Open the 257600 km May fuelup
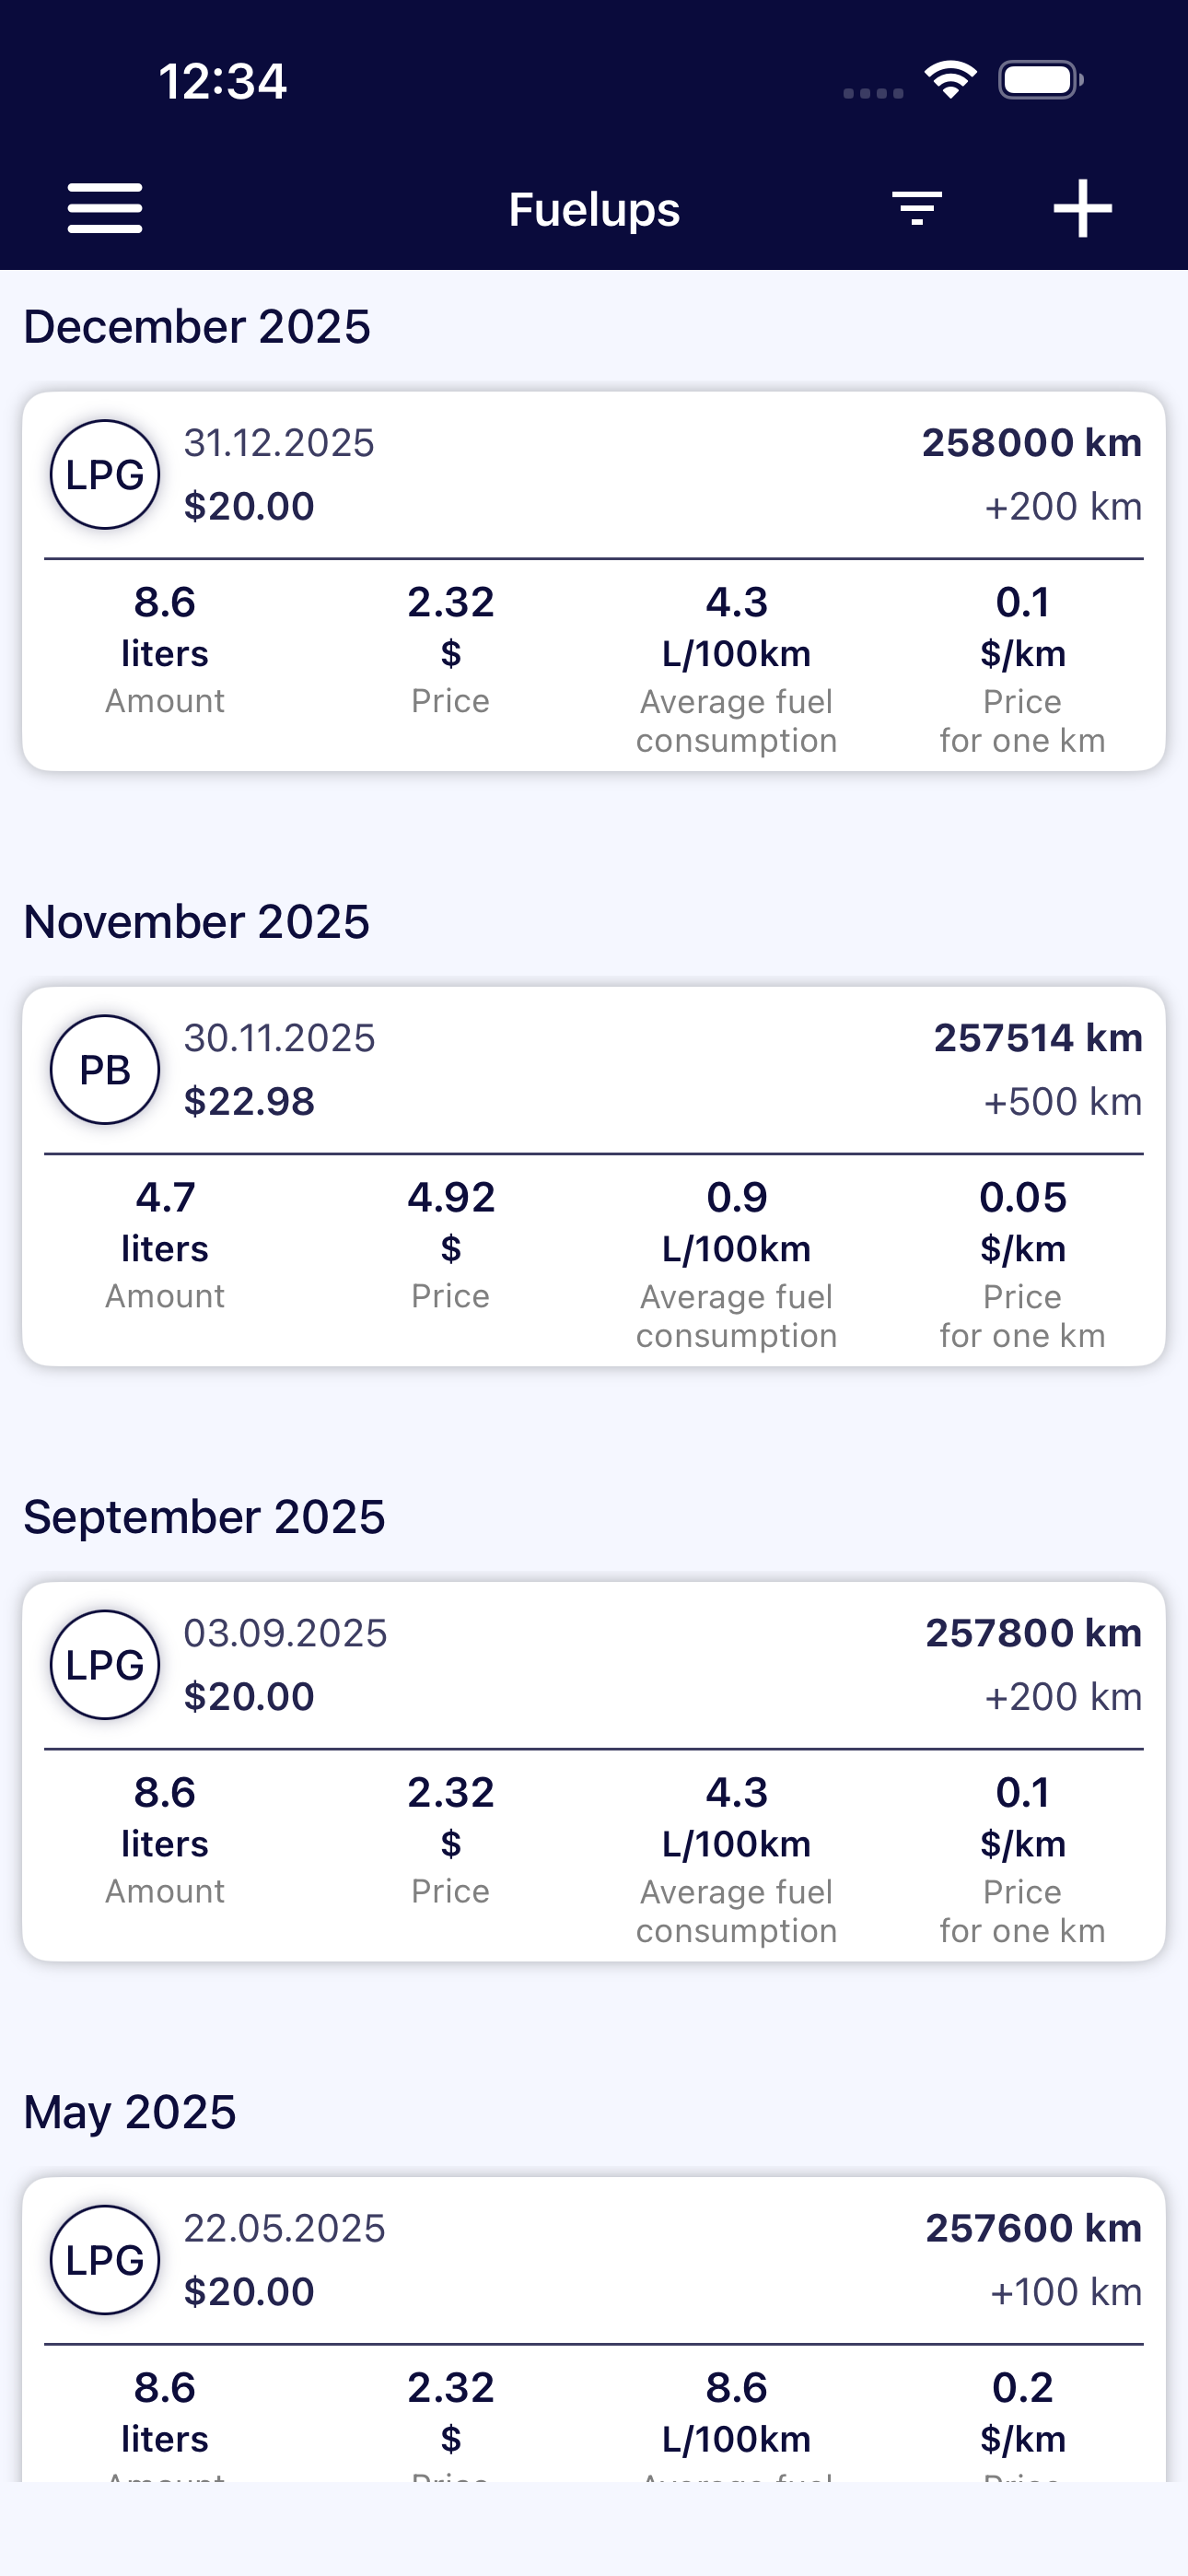 pos(1033,2228)
